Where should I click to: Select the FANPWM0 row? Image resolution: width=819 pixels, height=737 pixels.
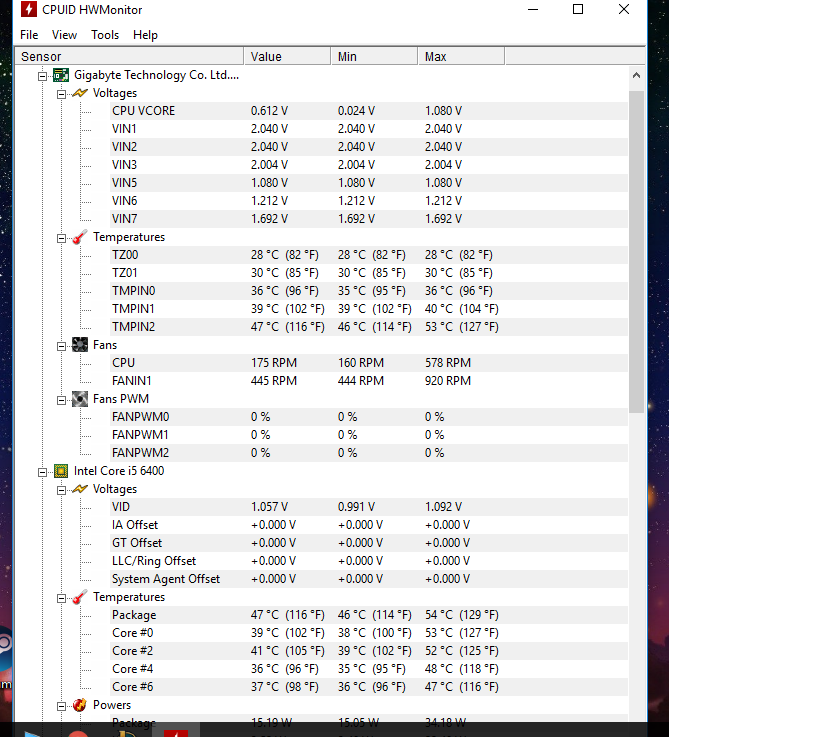368,417
